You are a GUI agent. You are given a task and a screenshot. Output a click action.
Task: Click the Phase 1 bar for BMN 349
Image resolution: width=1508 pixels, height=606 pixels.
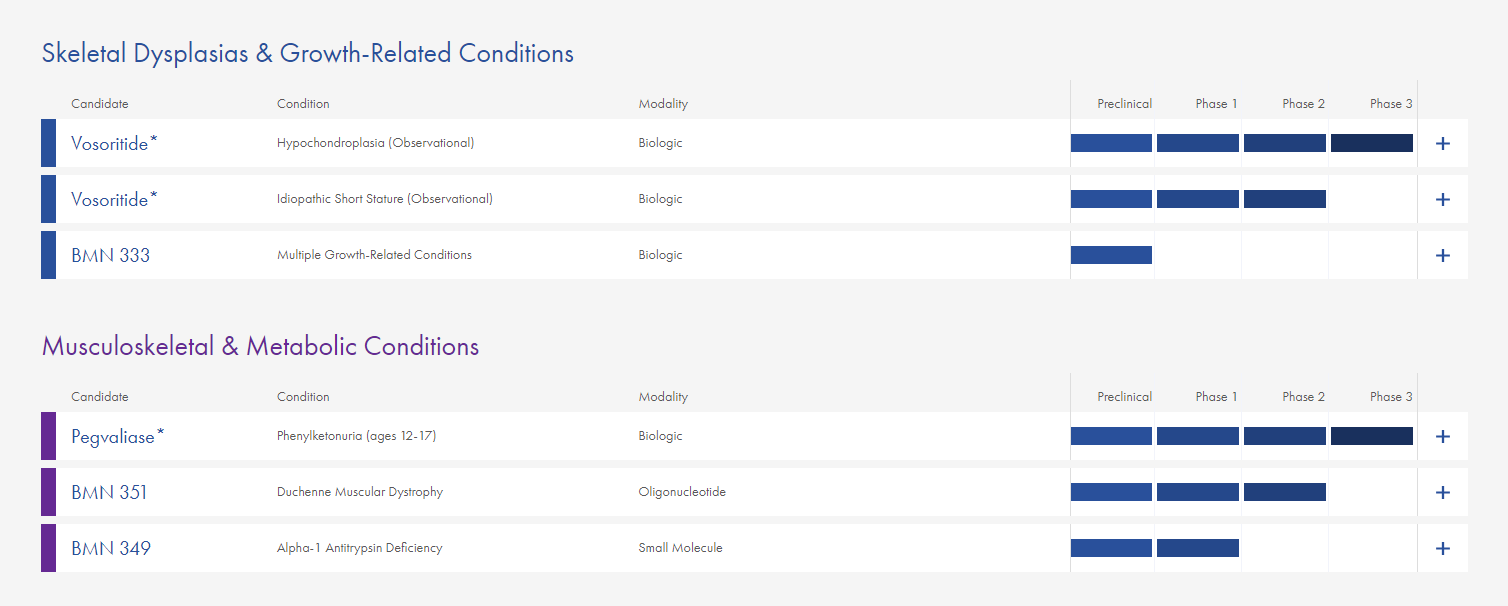tap(1197, 548)
